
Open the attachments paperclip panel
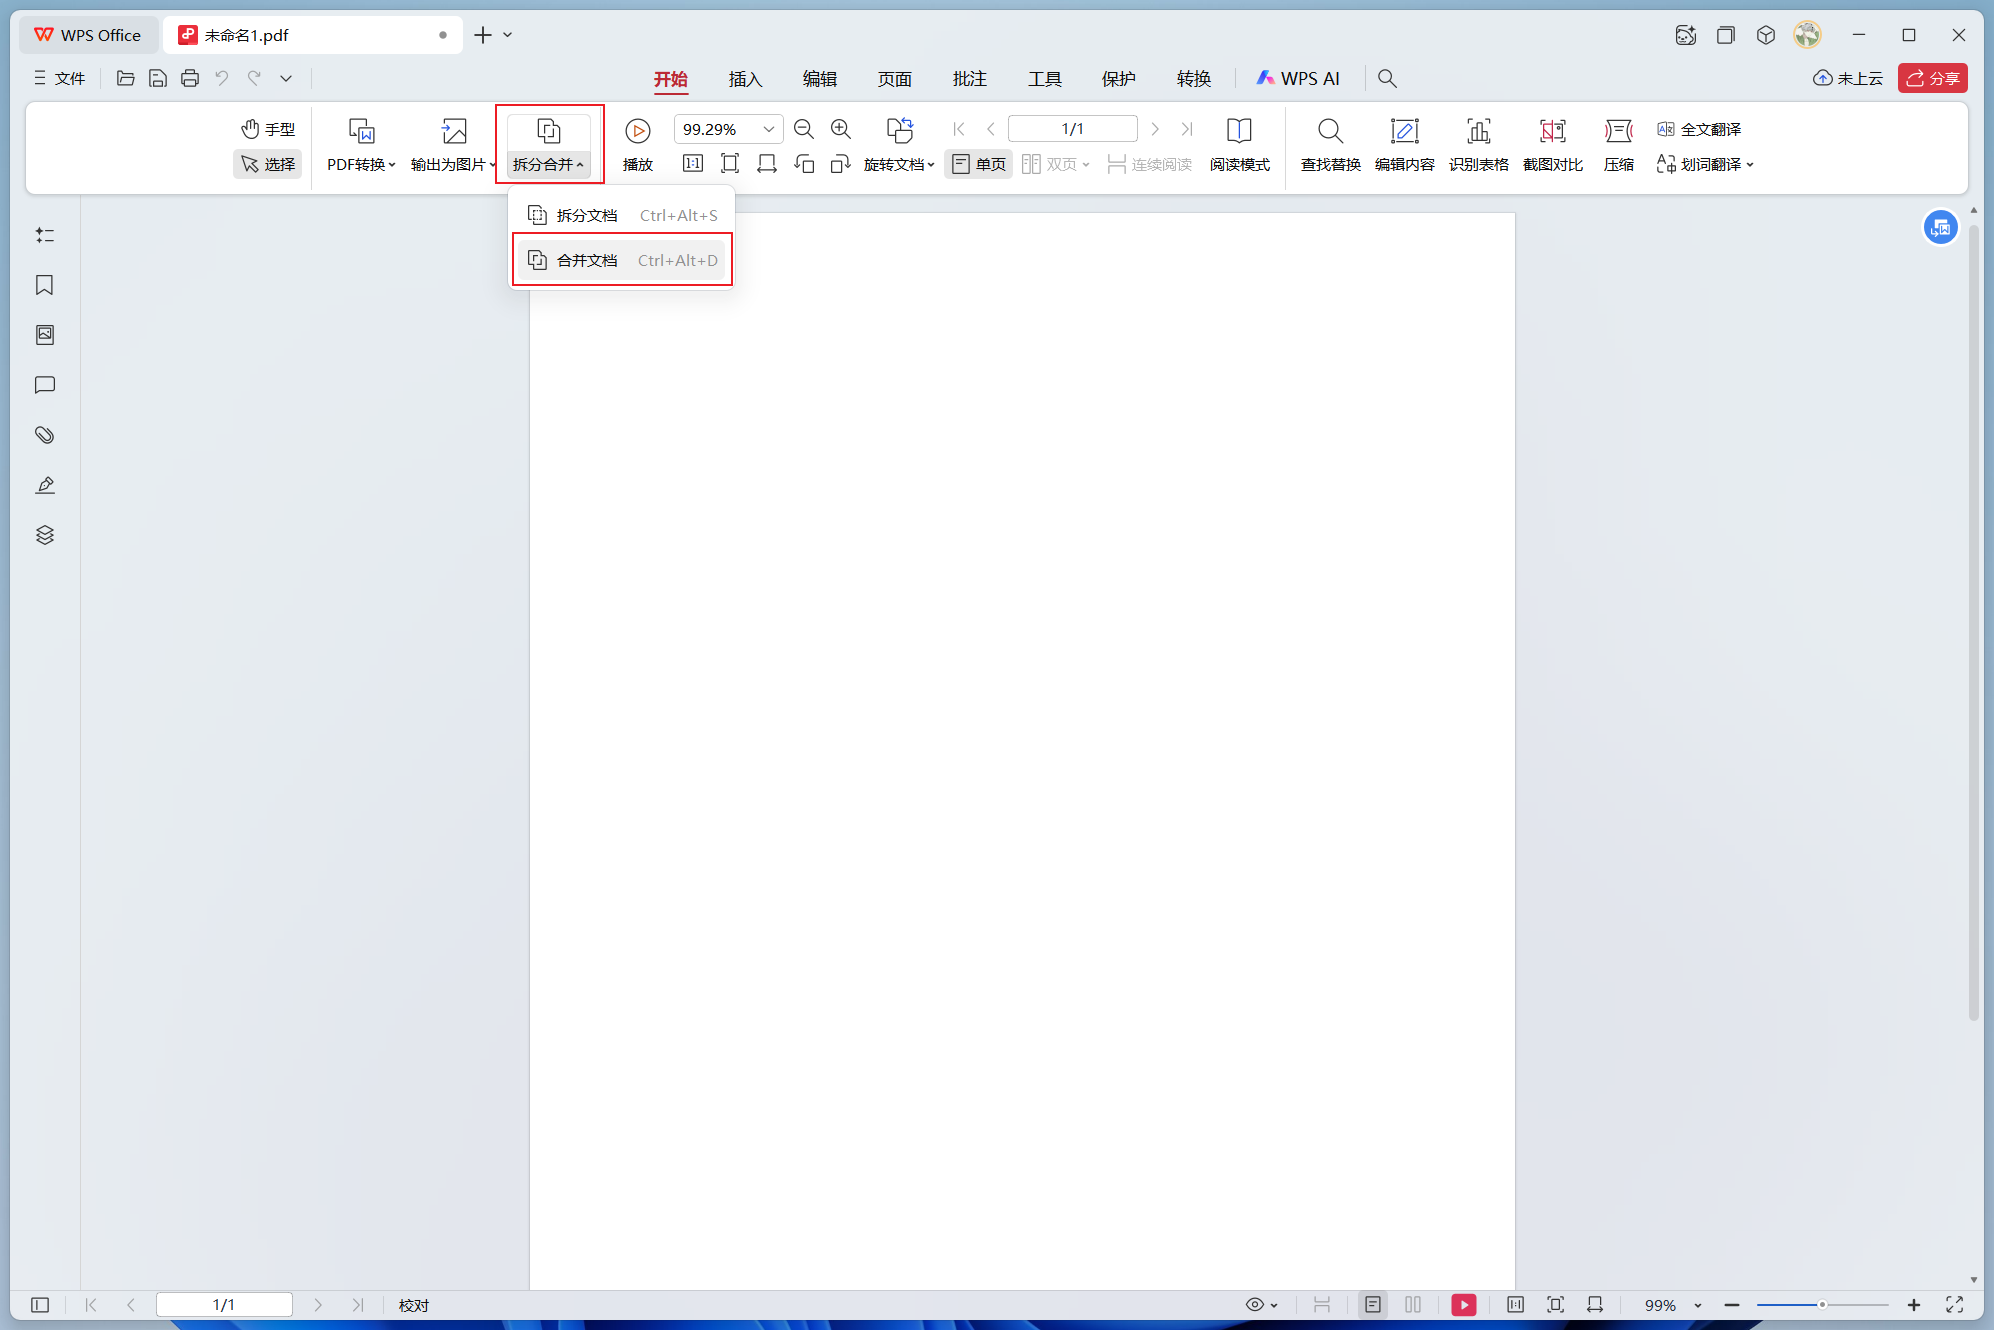[x=44, y=435]
